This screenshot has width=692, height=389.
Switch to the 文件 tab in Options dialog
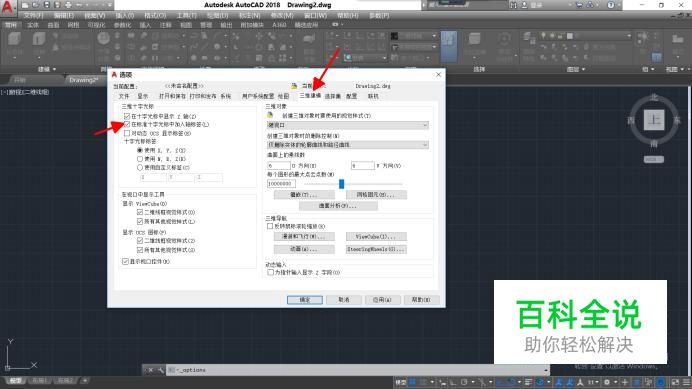point(124,96)
